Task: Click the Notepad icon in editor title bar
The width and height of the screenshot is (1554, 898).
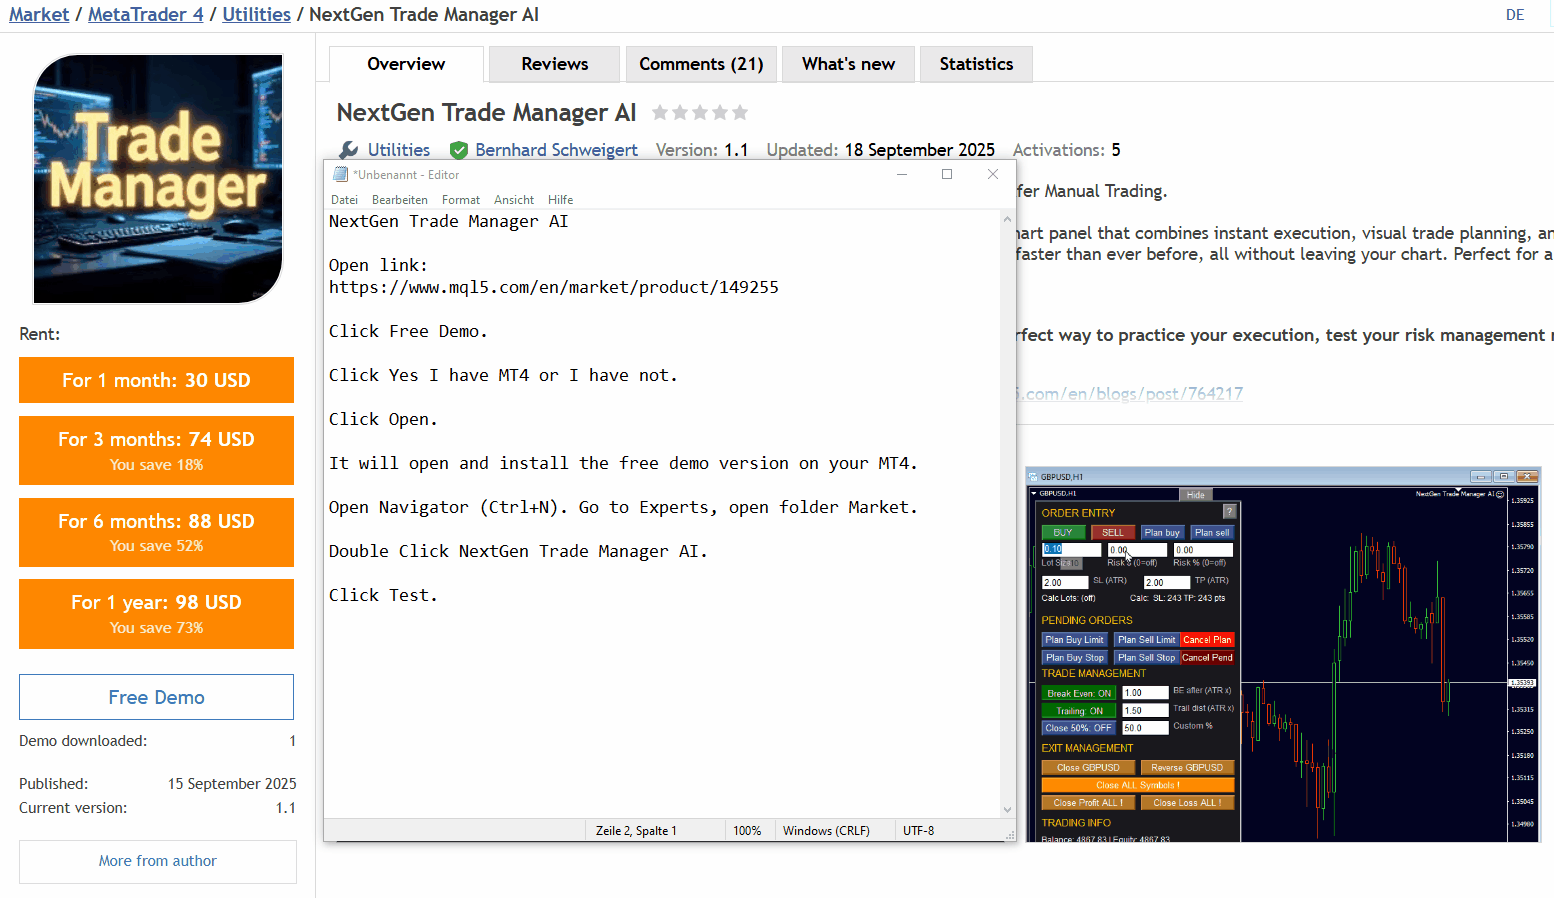Action: click(x=340, y=174)
